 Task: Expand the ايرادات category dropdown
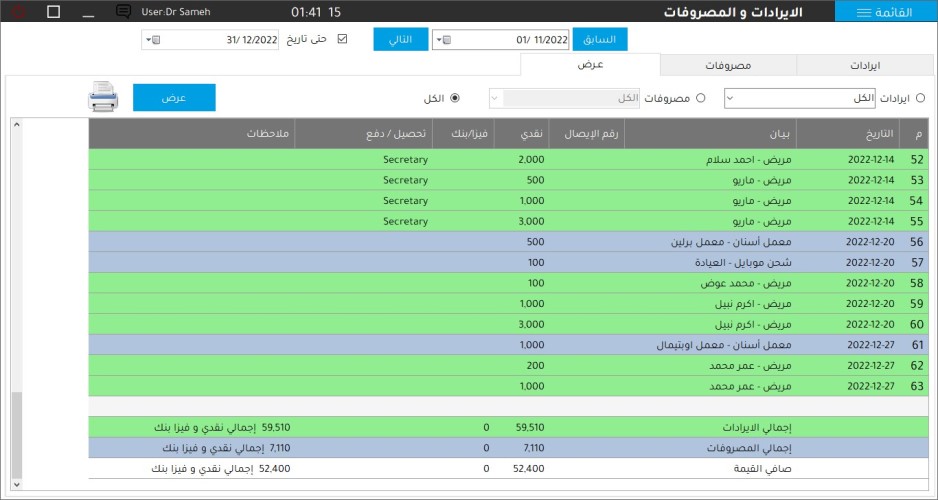point(729,98)
